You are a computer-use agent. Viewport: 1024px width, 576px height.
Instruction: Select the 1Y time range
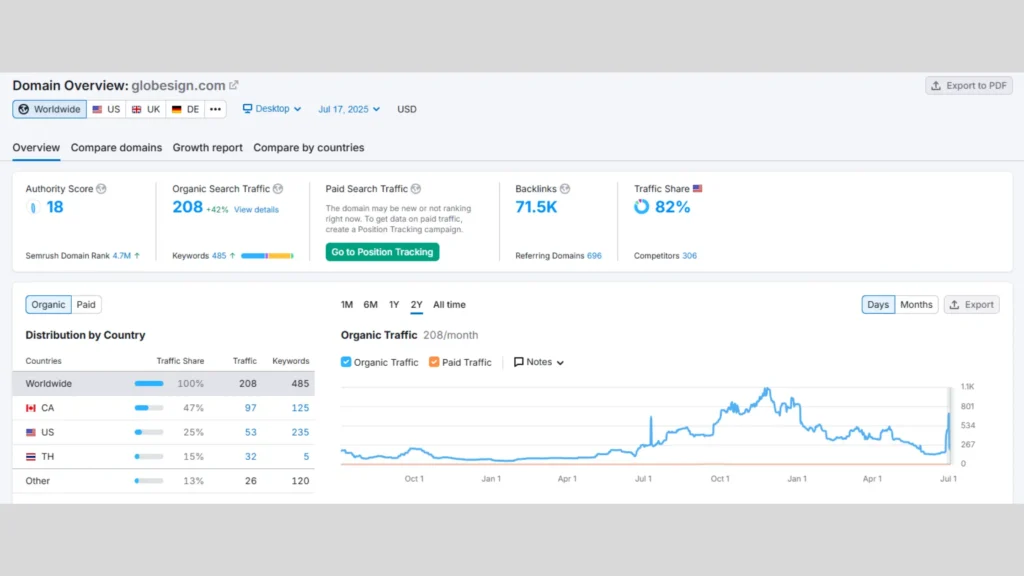tap(394, 304)
